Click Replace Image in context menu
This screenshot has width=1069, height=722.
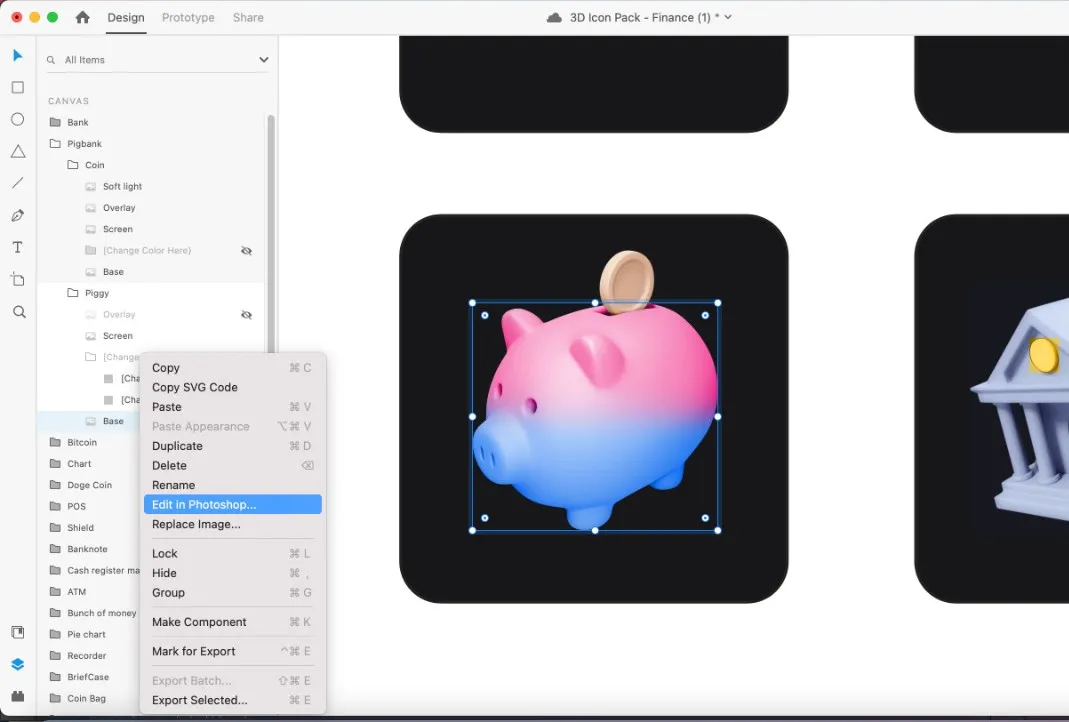196,524
